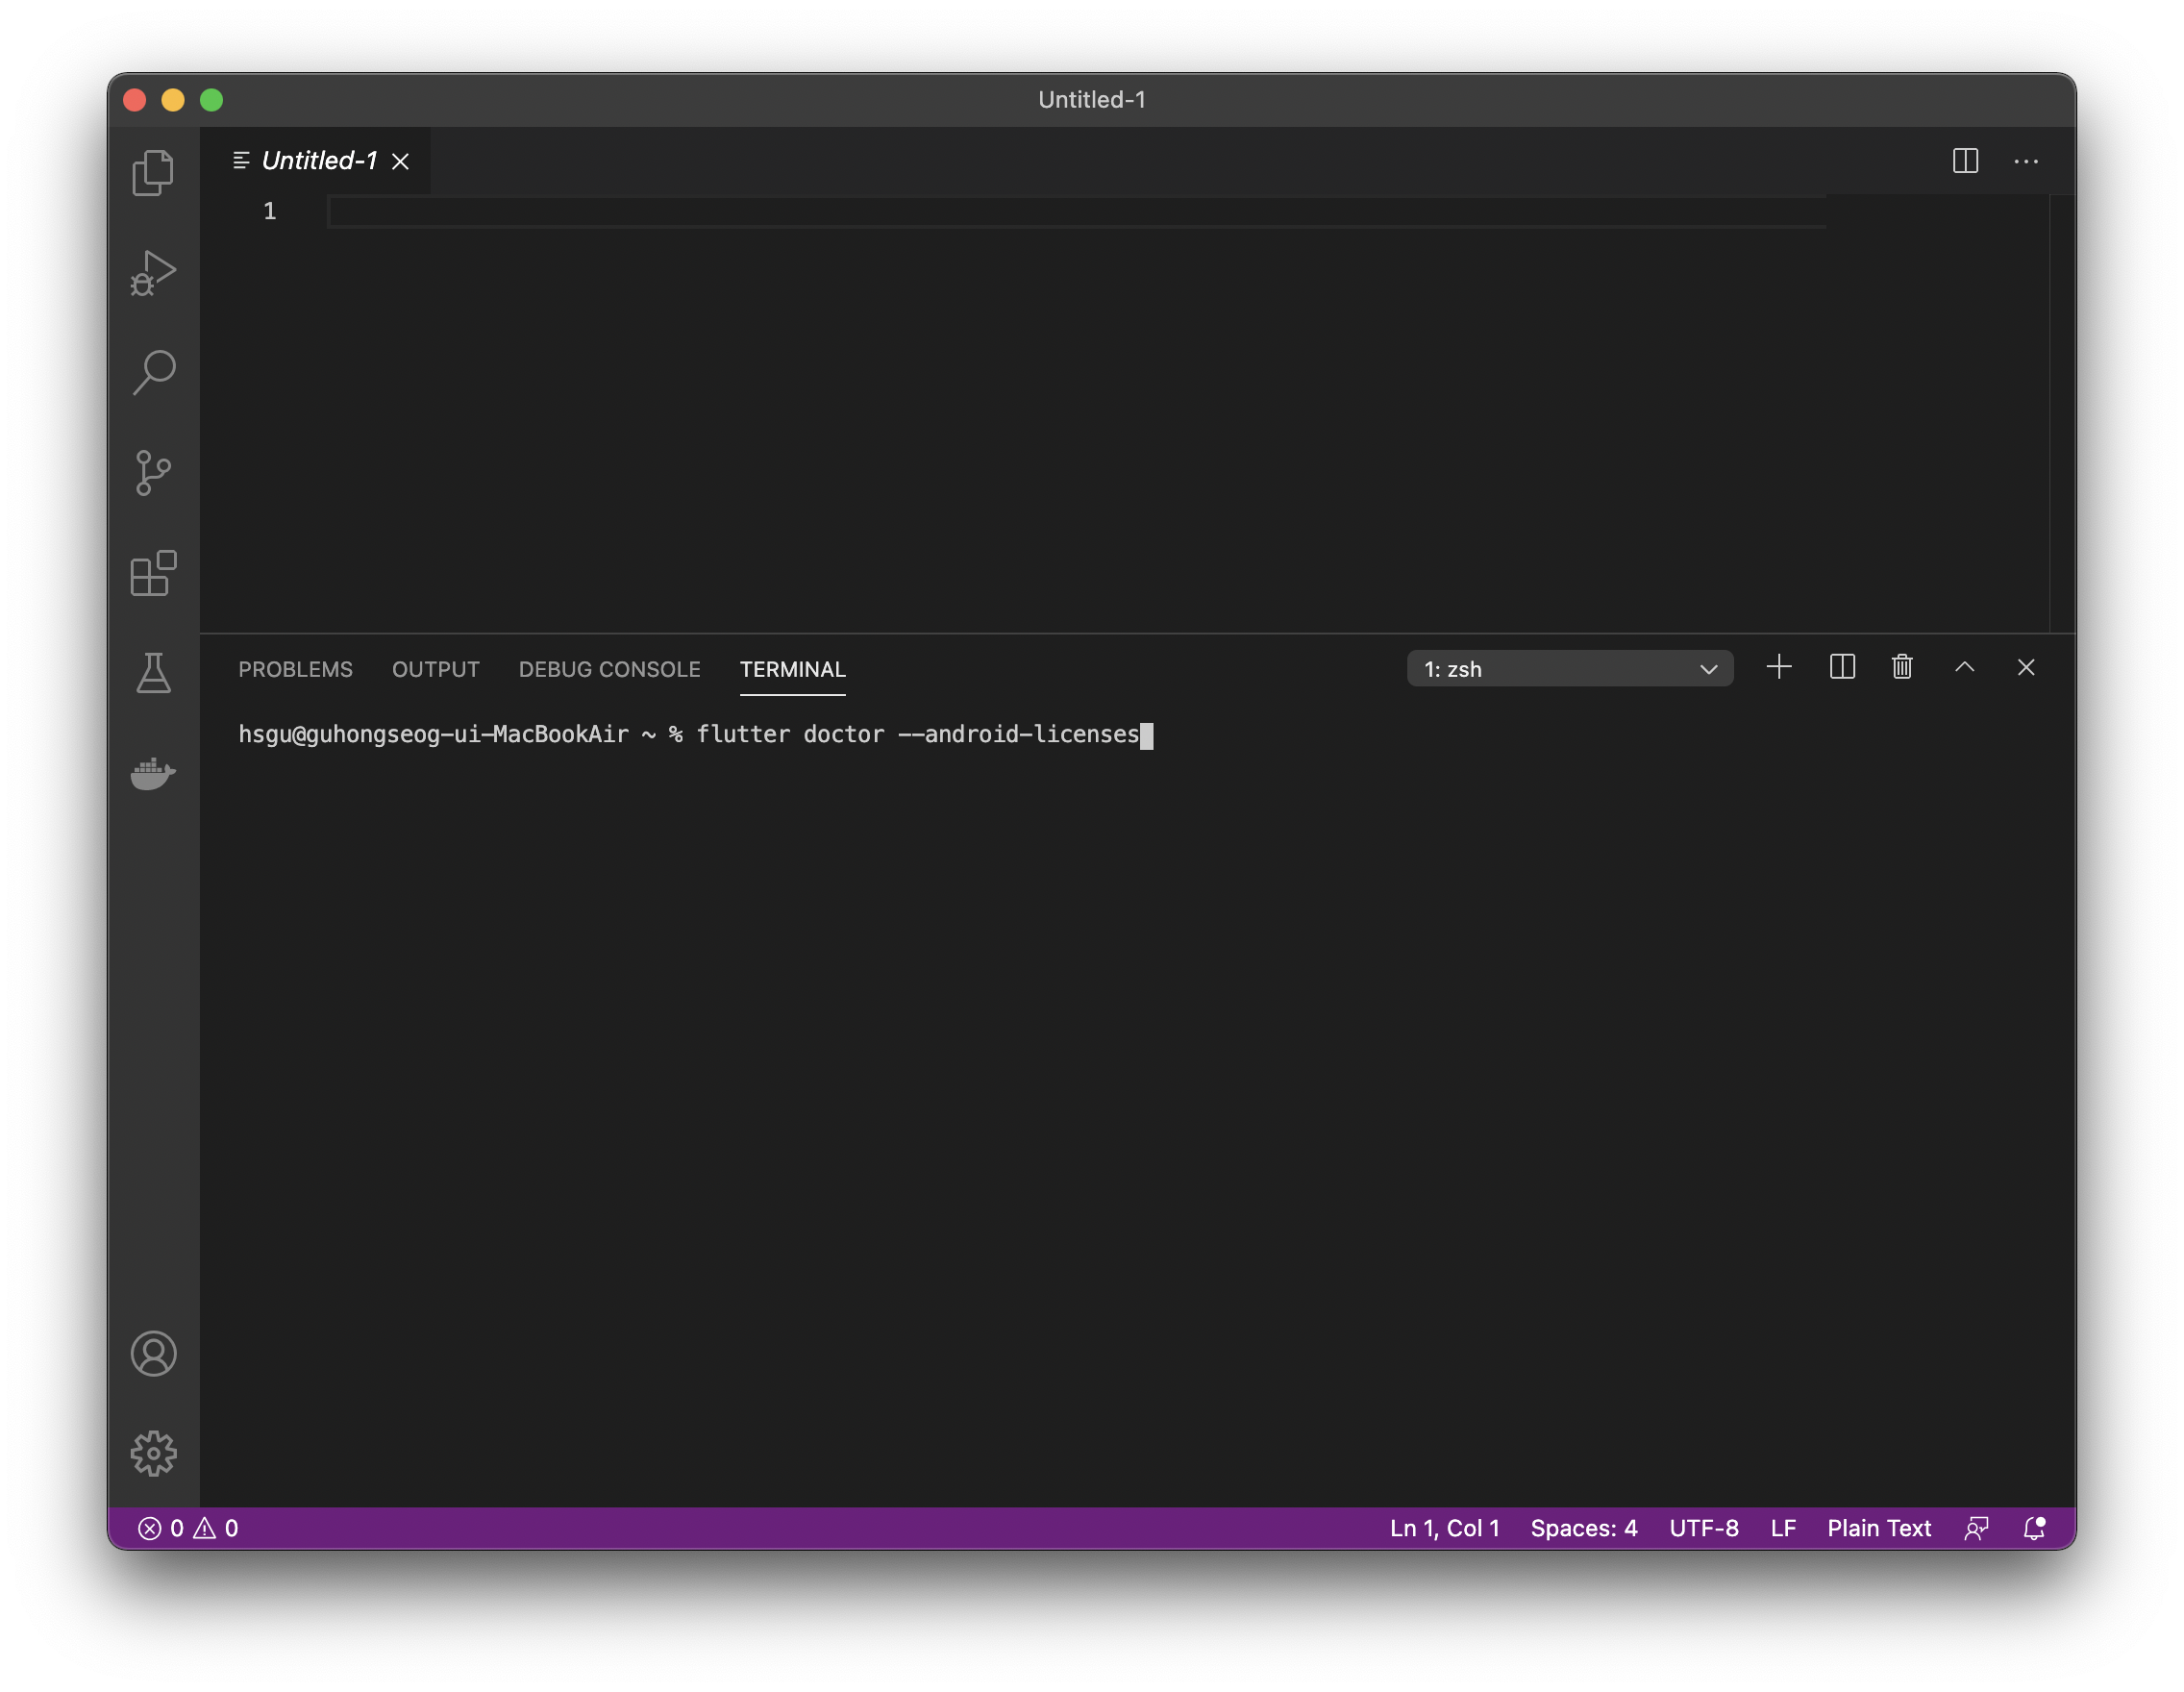Change encoding via UTF-8 status item

(x=1704, y=1528)
